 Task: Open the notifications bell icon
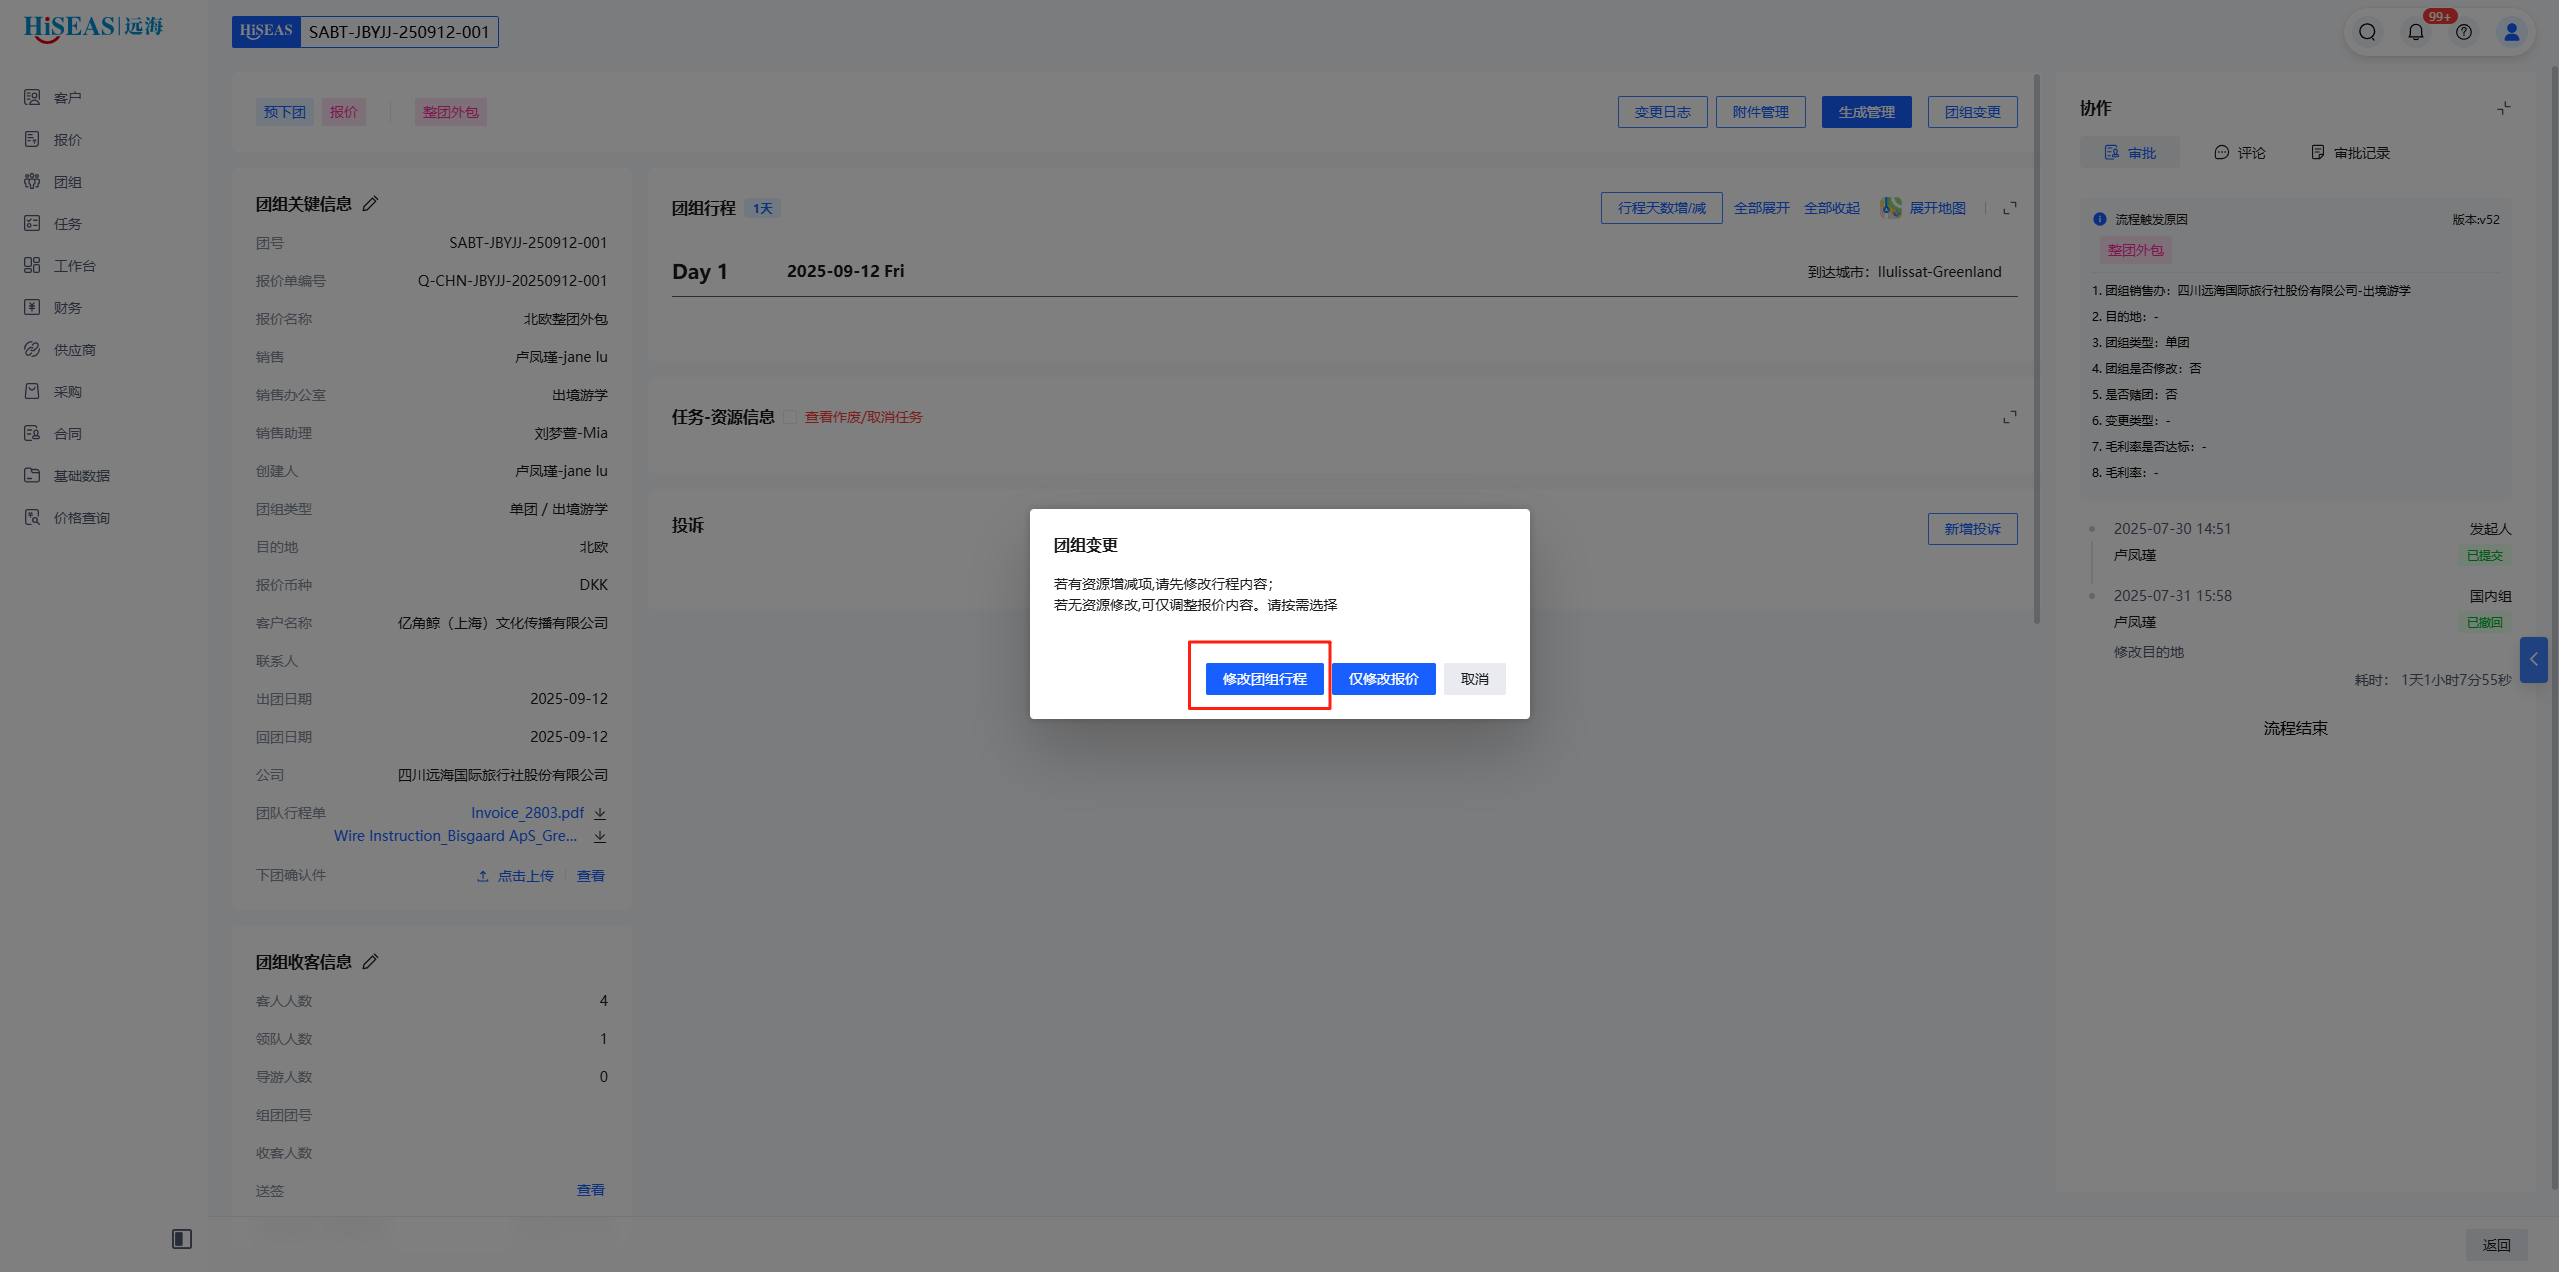(x=2416, y=32)
